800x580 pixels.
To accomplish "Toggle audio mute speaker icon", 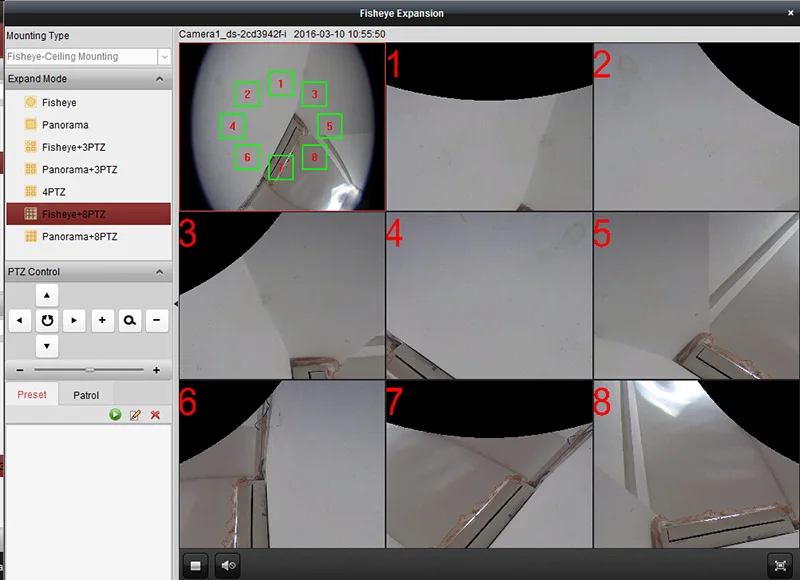I will pyautogui.click(x=228, y=565).
